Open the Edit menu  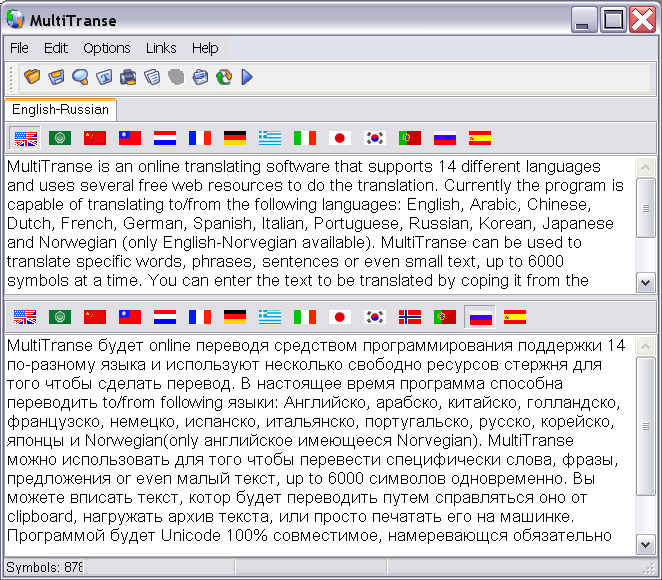(56, 48)
